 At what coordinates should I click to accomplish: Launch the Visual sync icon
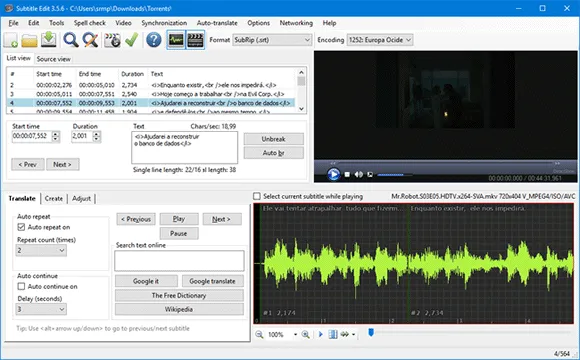coord(112,40)
